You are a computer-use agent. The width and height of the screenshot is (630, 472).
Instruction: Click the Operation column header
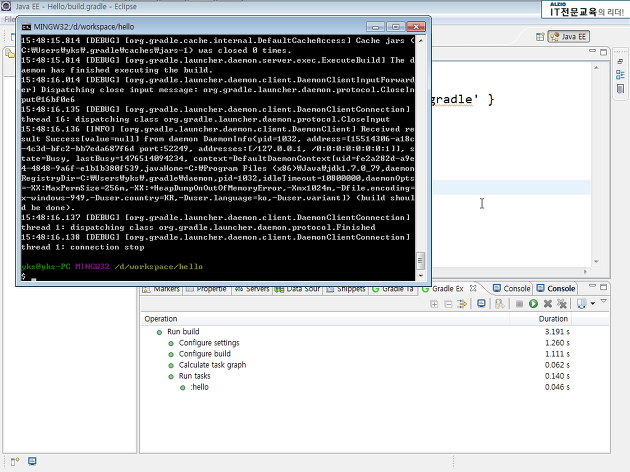tap(325, 319)
